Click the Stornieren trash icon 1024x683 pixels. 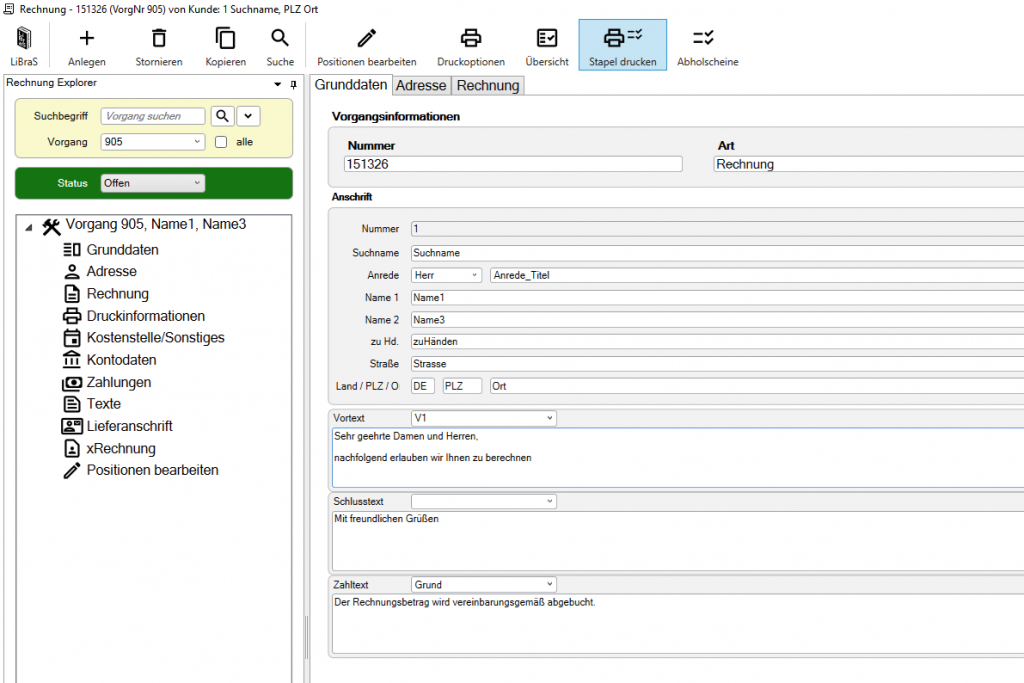click(x=159, y=39)
